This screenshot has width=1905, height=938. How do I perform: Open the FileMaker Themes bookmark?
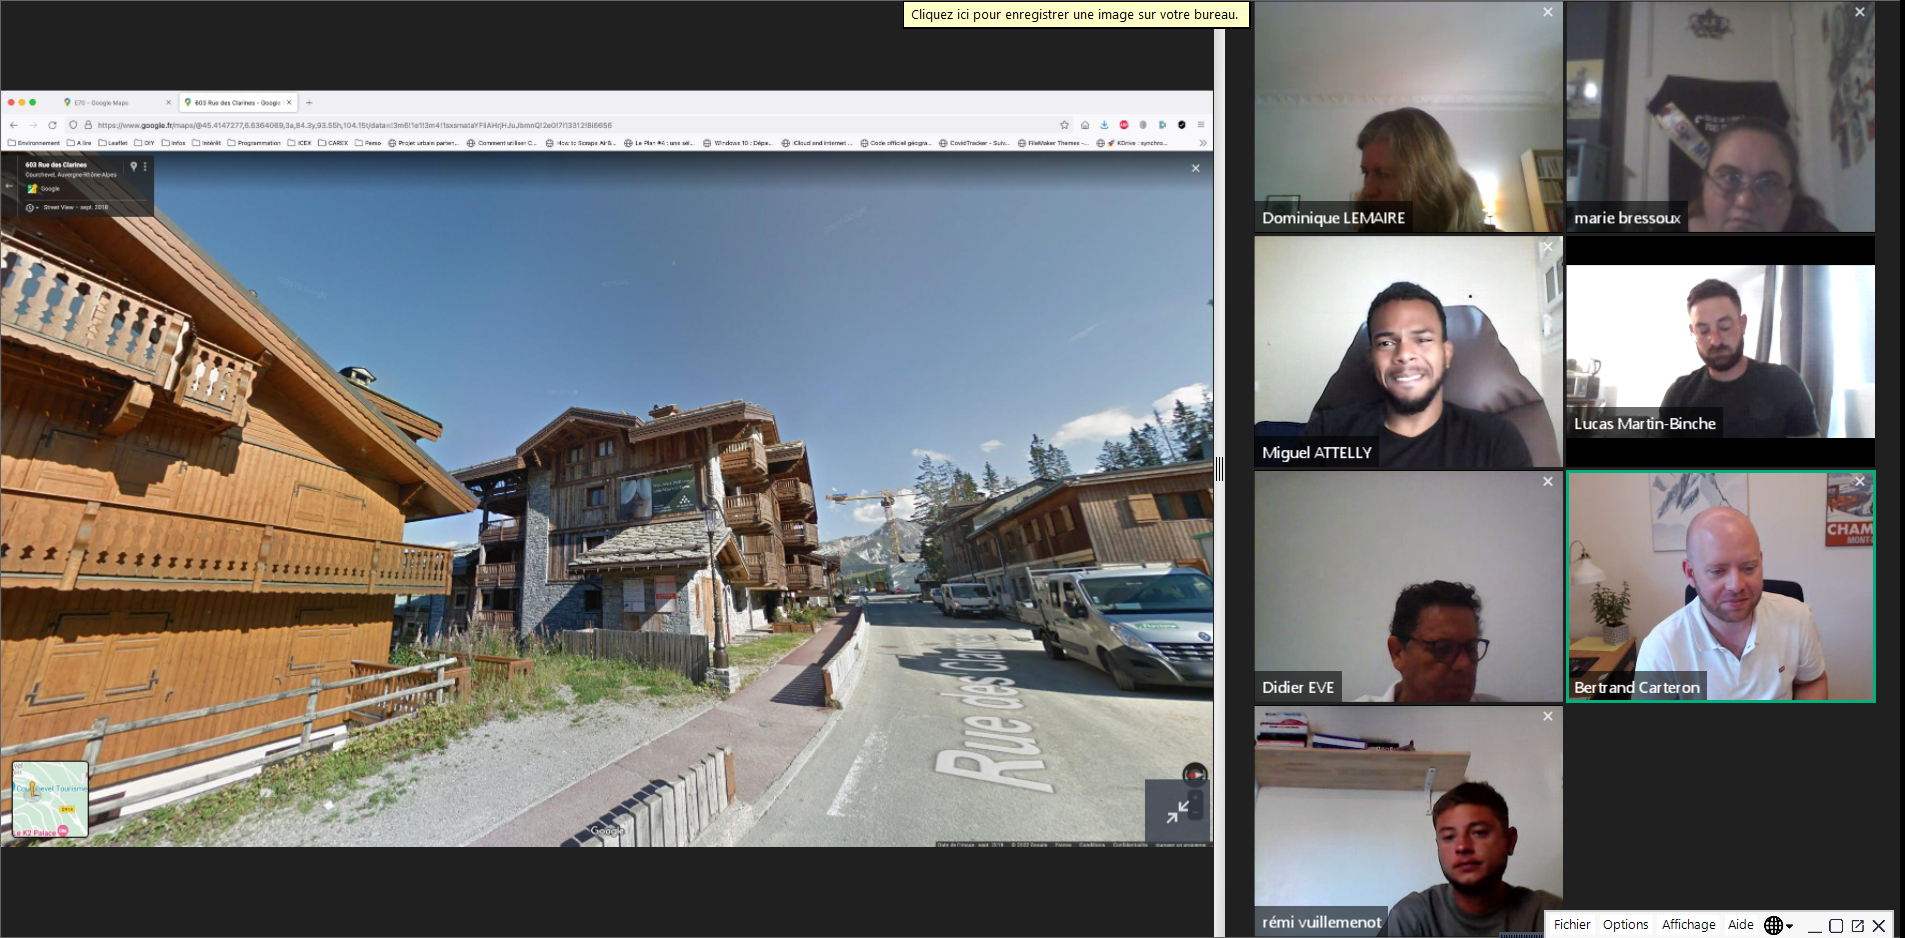pyautogui.click(x=1054, y=143)
